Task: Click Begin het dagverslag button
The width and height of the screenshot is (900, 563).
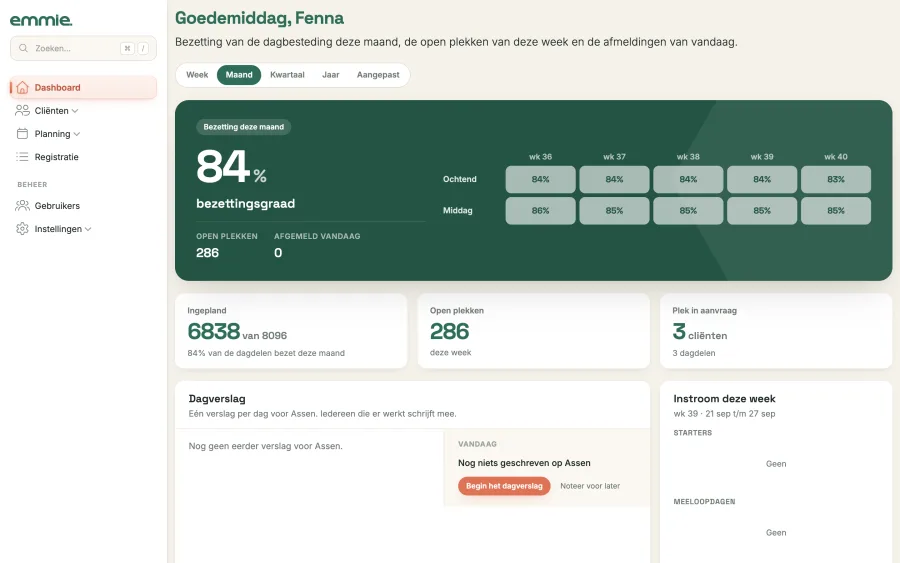Action: (504, 486)
